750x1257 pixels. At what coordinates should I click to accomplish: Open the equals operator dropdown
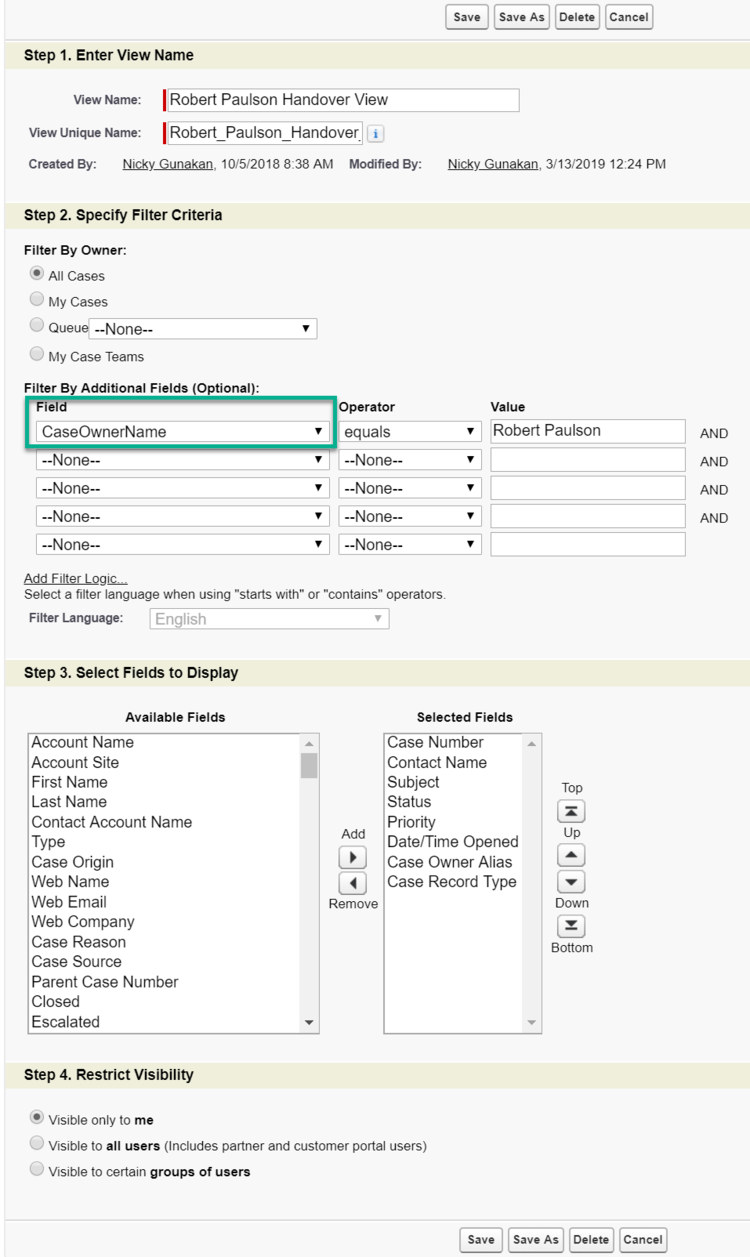tap(410, 432)
